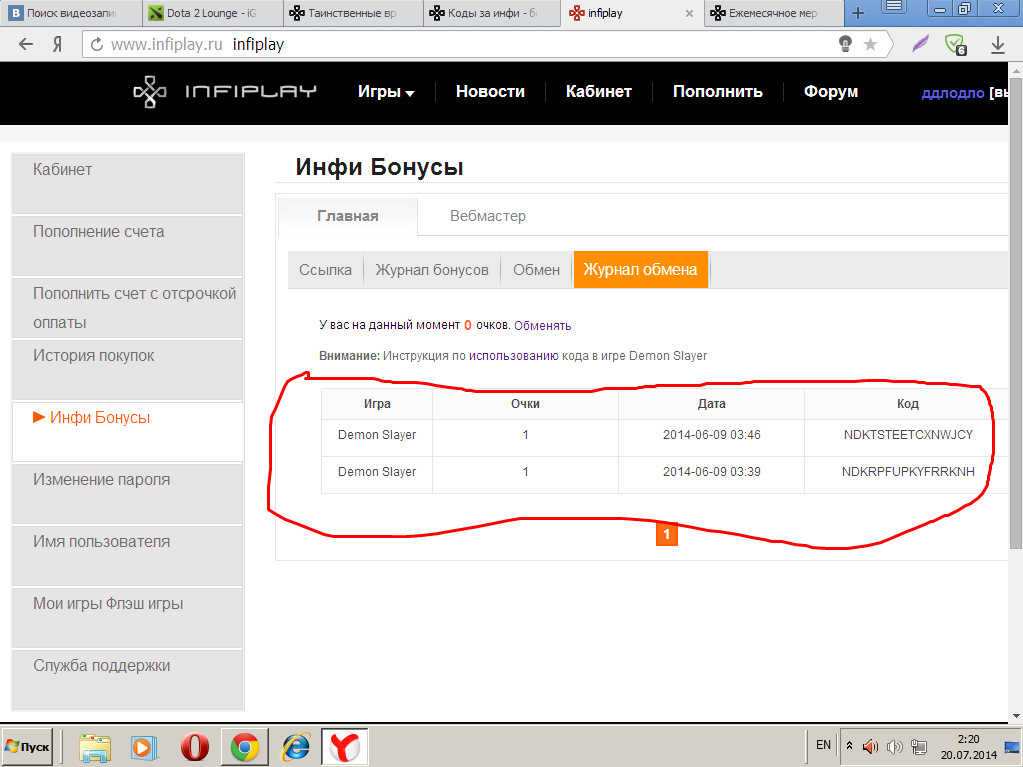
Task: Switch to the 'Таинственные вр' tab
Action: click(352, 13)
